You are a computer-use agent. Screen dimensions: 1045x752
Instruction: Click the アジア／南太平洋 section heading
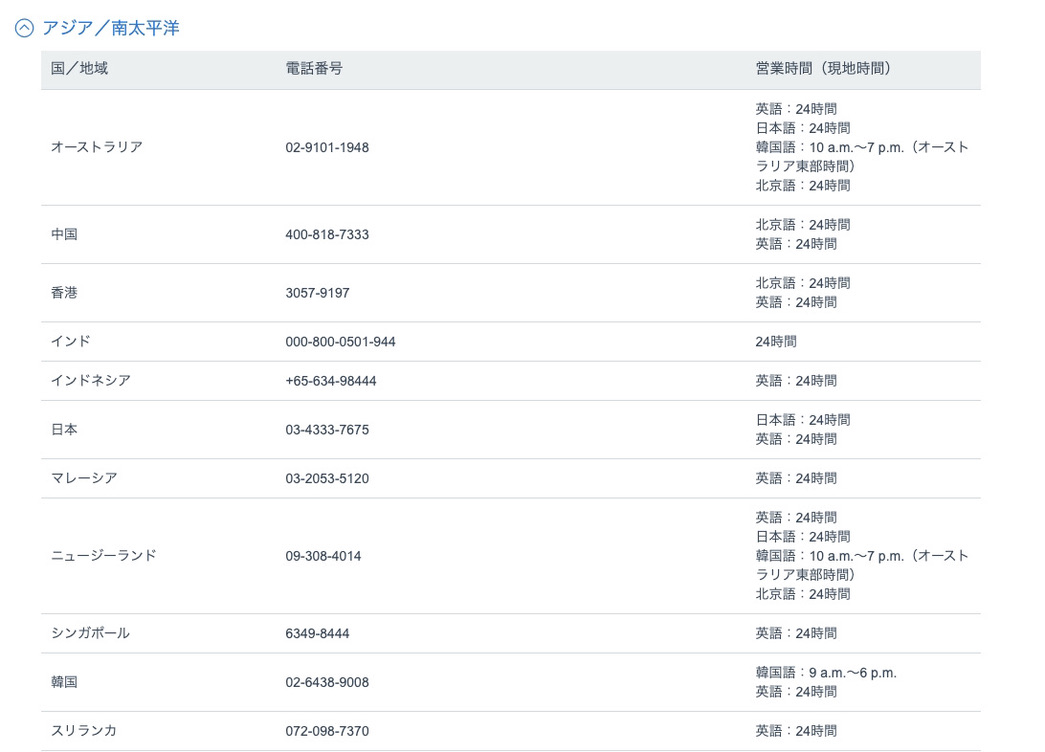(x=110, y=28)
